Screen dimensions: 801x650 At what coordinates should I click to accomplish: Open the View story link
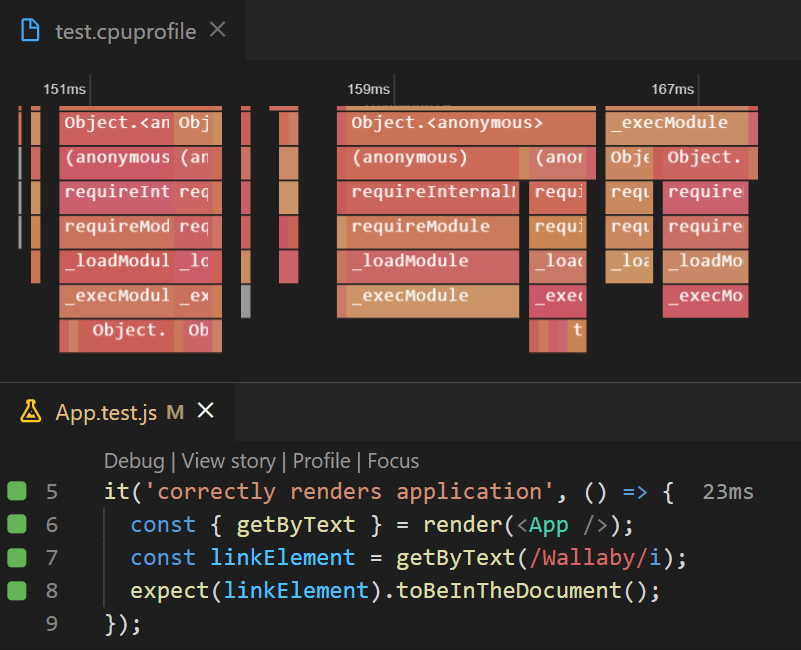(x=228, y=461)
